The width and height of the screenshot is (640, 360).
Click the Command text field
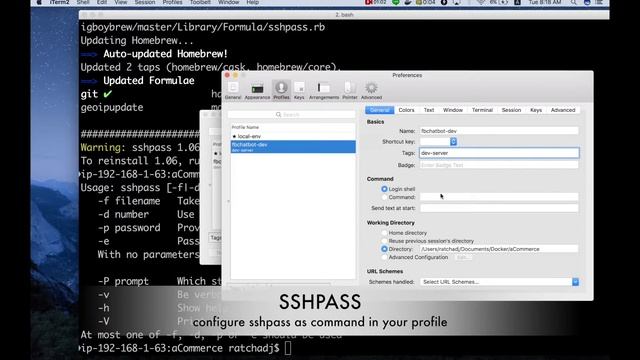click(499, 197)
